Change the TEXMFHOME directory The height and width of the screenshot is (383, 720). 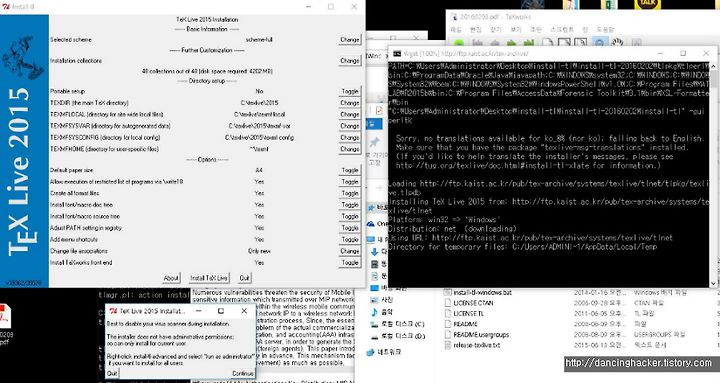(350, 149)
